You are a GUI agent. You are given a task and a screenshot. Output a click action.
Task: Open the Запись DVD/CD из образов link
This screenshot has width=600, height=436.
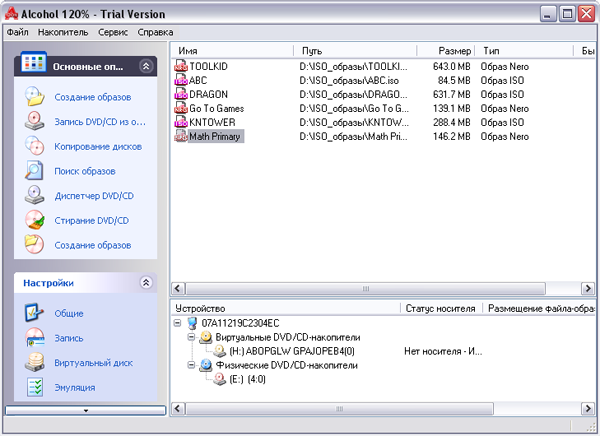(x=100, y=122)
